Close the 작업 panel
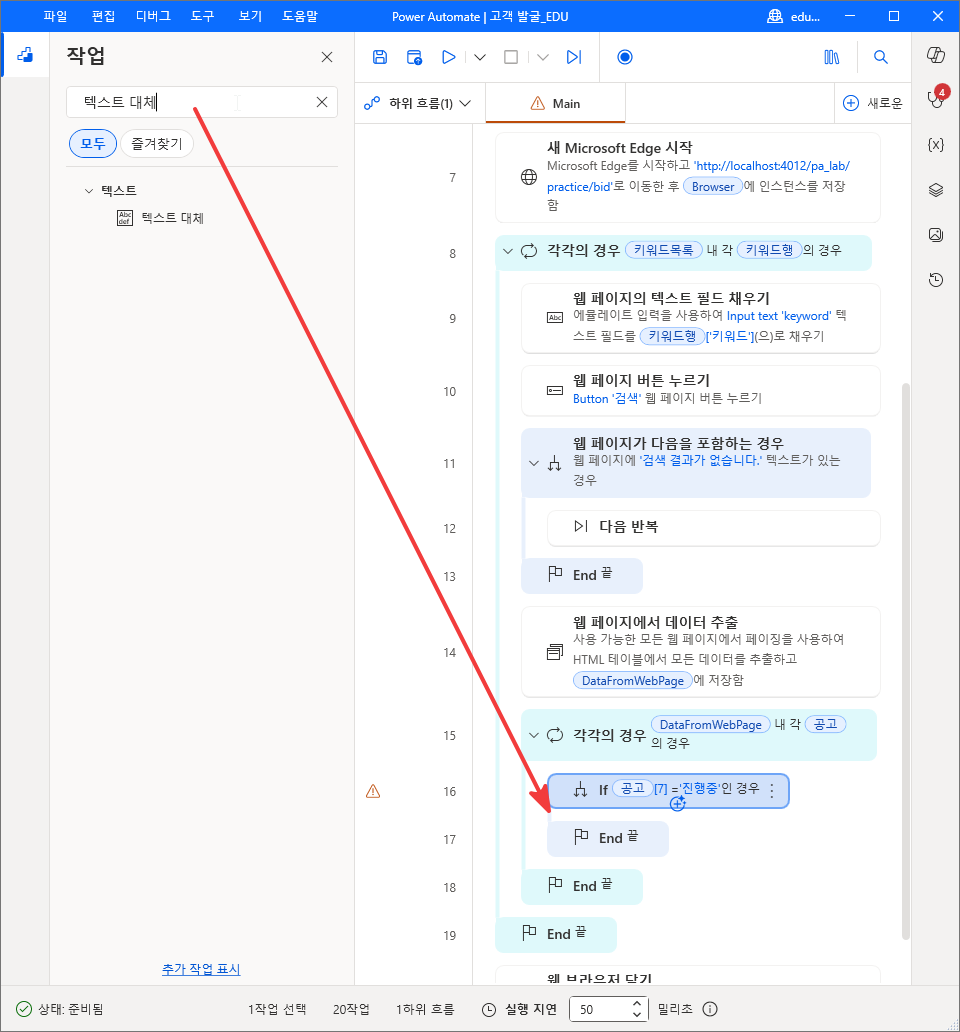The image size is (960, 1032). (327, 57)
